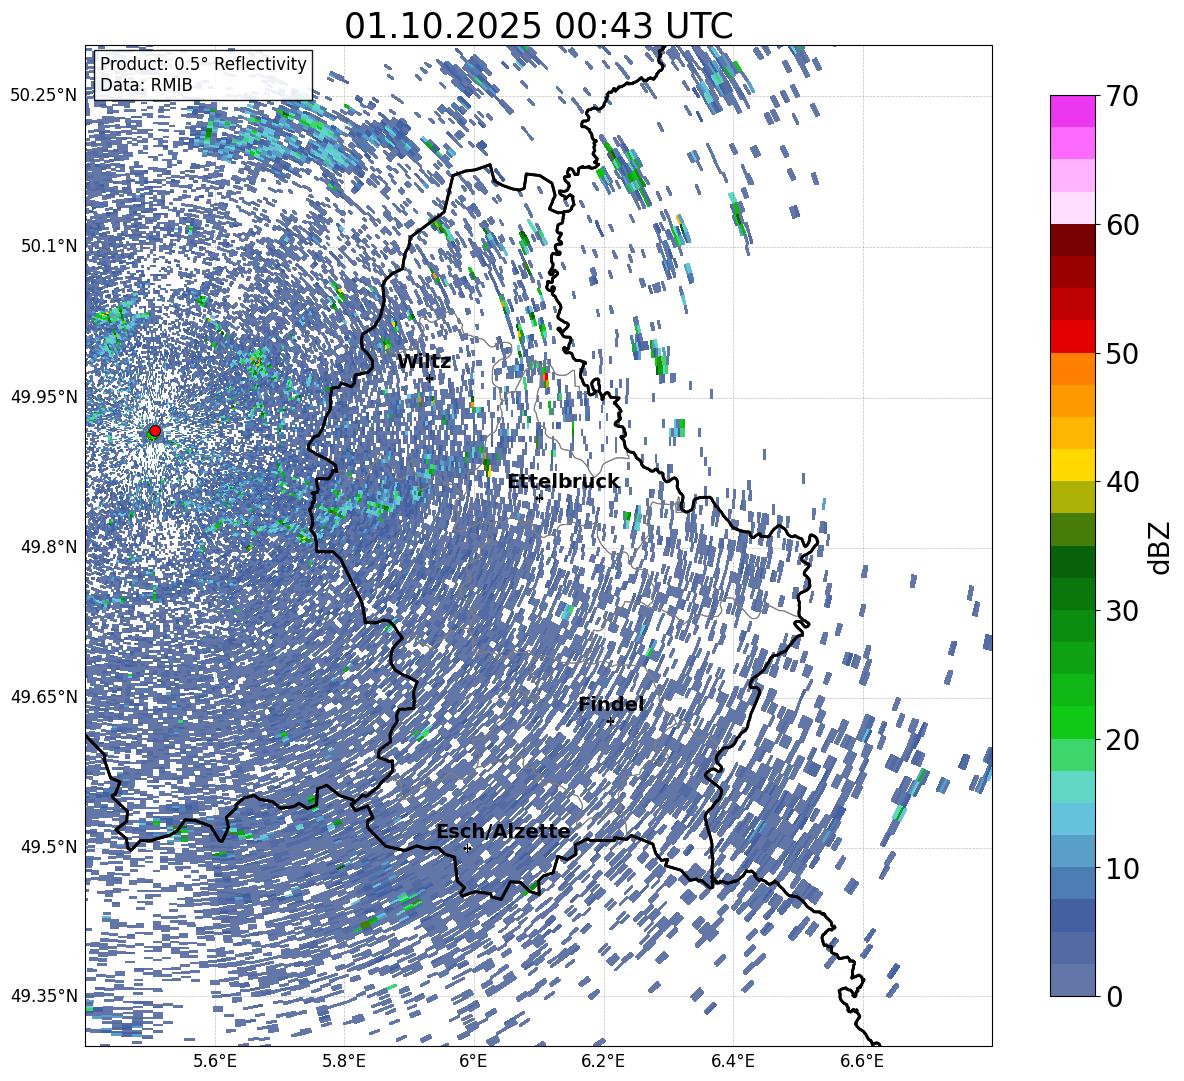This screenshot has height=1081, width=1184.
Task: Click the 5.6°E longitude label
Action: (x=215, y=1061)
